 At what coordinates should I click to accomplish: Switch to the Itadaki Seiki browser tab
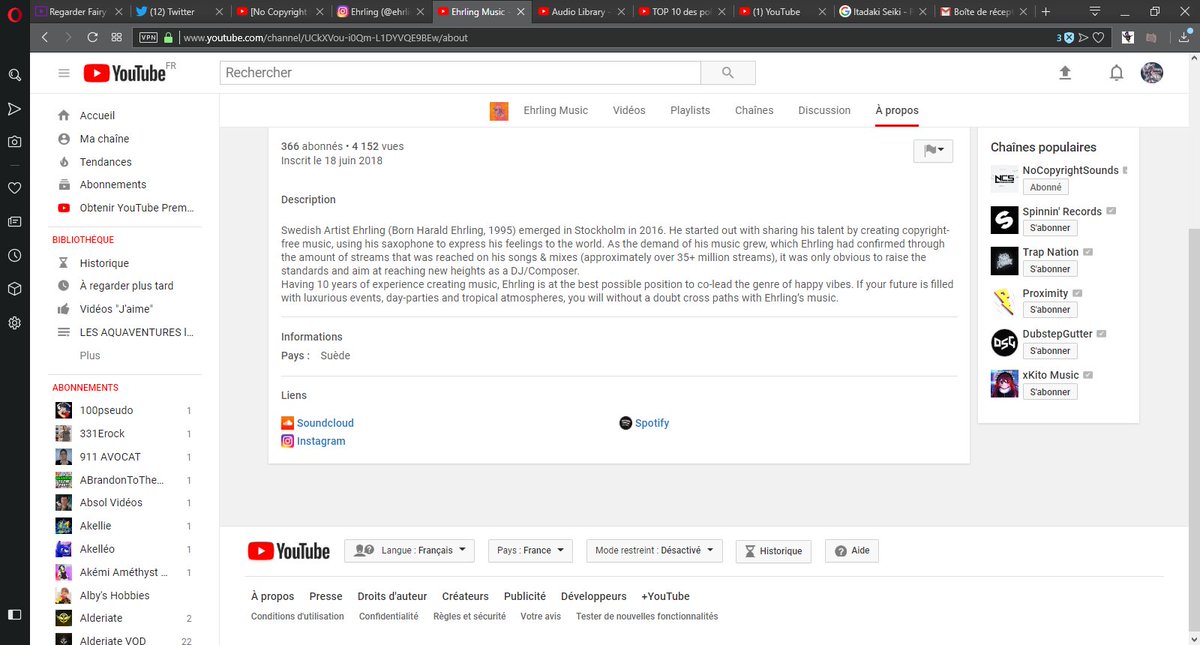[883, 12]
